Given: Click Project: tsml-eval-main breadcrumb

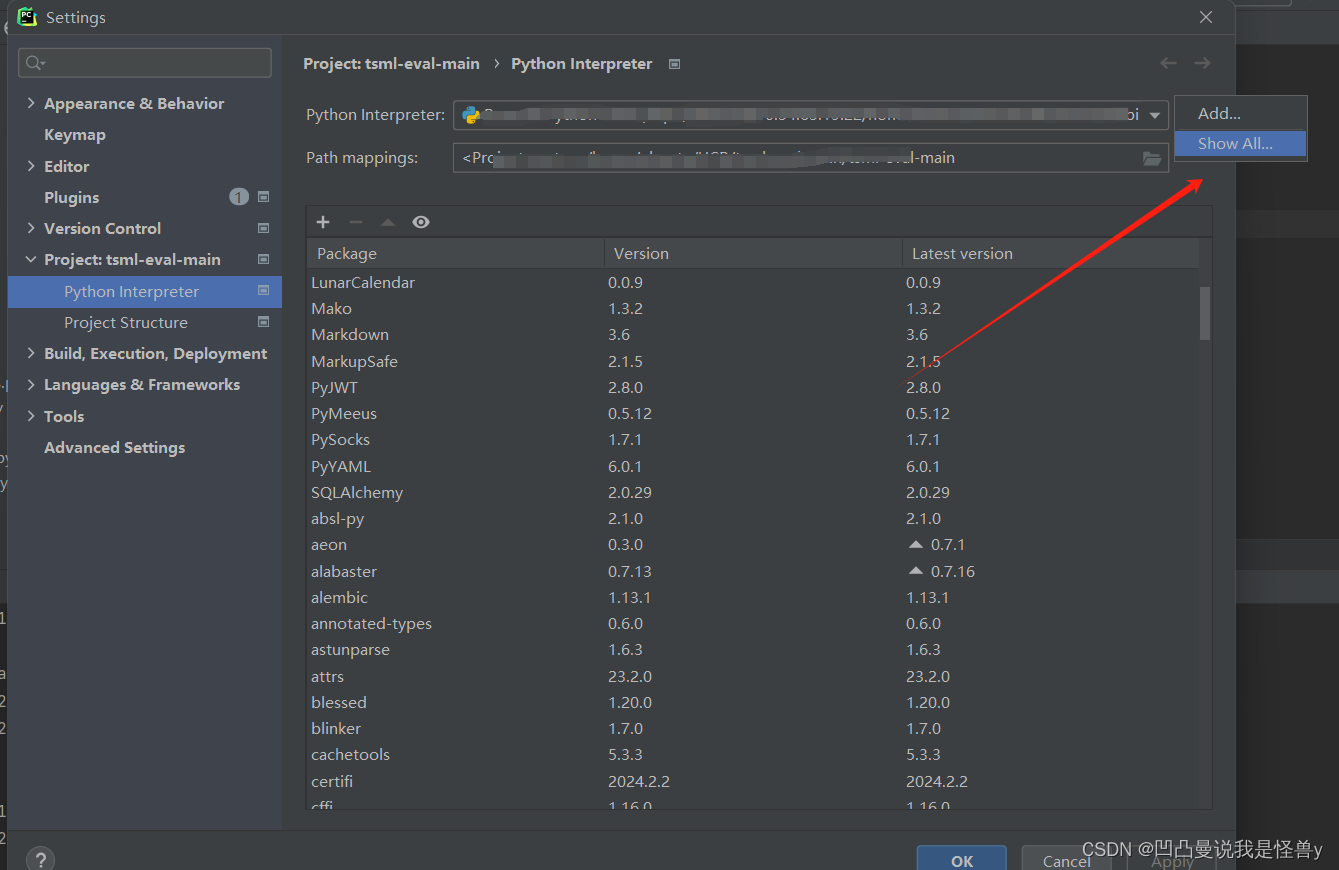Looking at the screenshot, I should click(392, 64).
